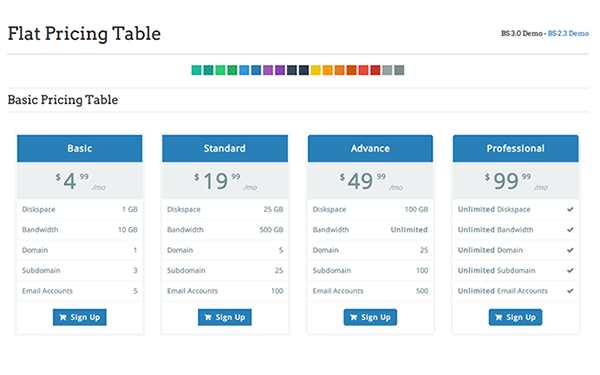The width and height of the screenshot is (600, 375).
Task: Click the $99.99 per month price
Action: [515, 181]
